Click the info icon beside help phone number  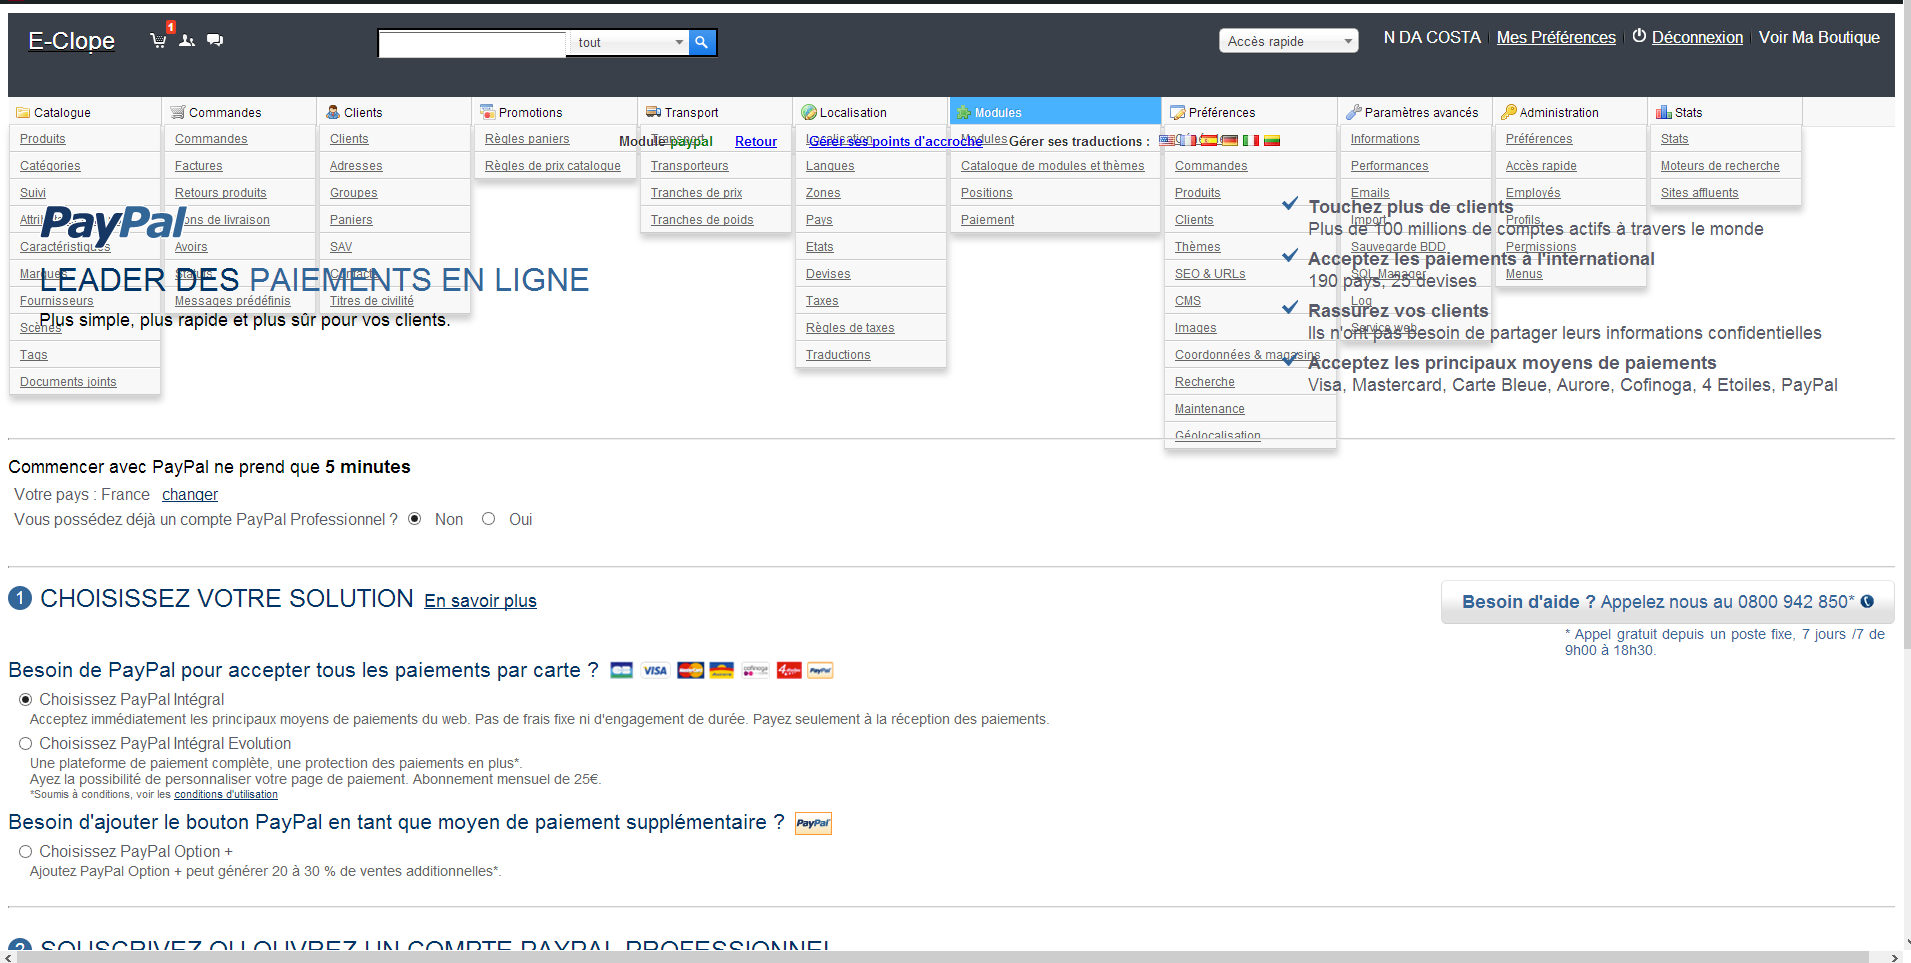pyautogui.click(x=1867, y=601)
